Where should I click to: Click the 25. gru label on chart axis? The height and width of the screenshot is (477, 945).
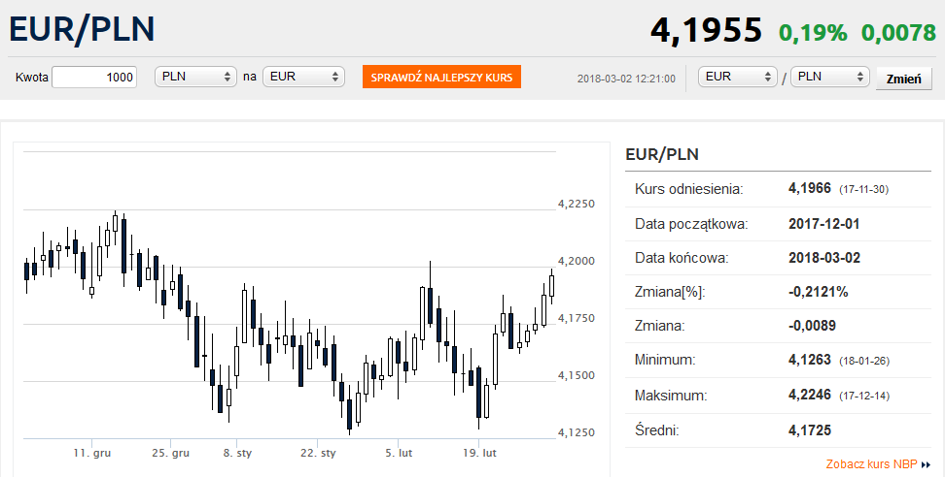coord(171,453)
